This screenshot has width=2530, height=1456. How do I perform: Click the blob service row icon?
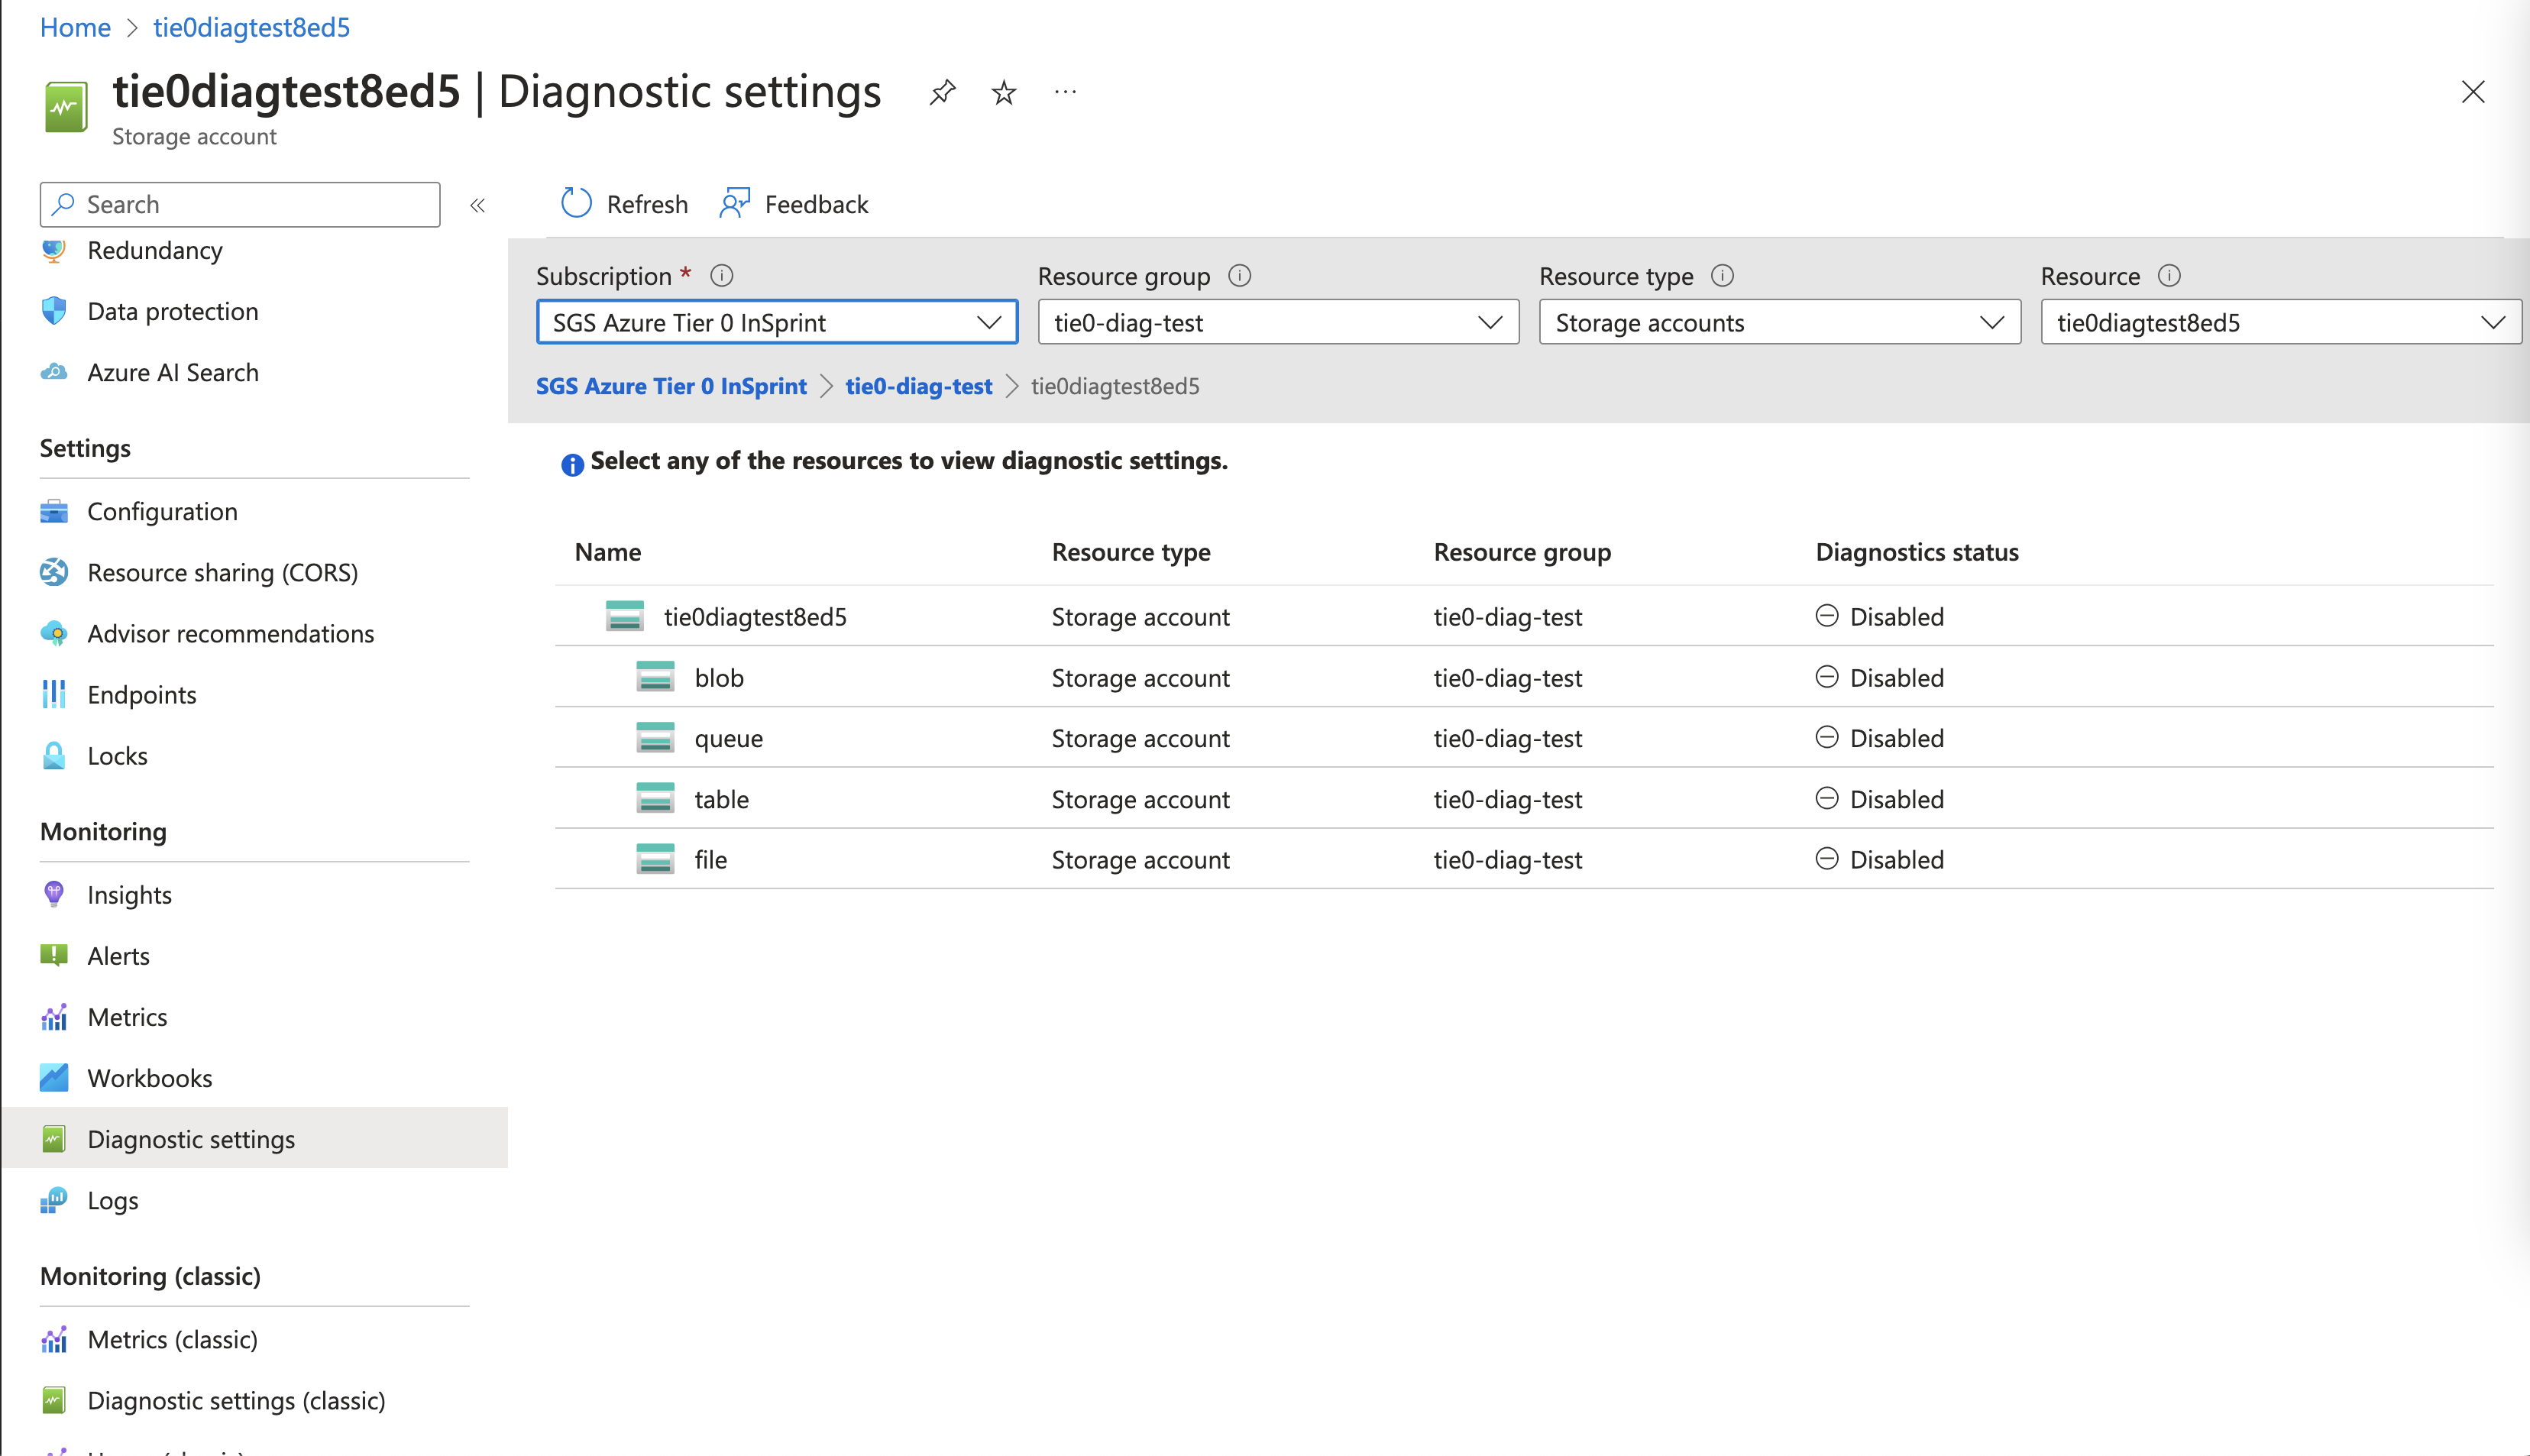(655, 677)
